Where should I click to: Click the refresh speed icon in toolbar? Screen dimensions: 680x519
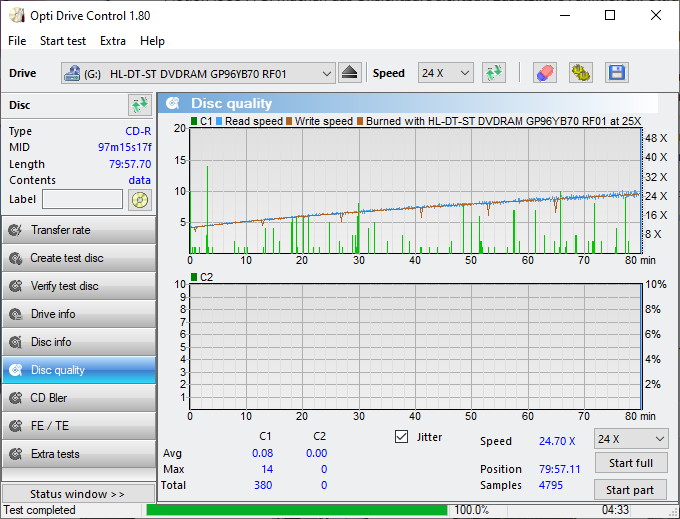tap(493, 73)
